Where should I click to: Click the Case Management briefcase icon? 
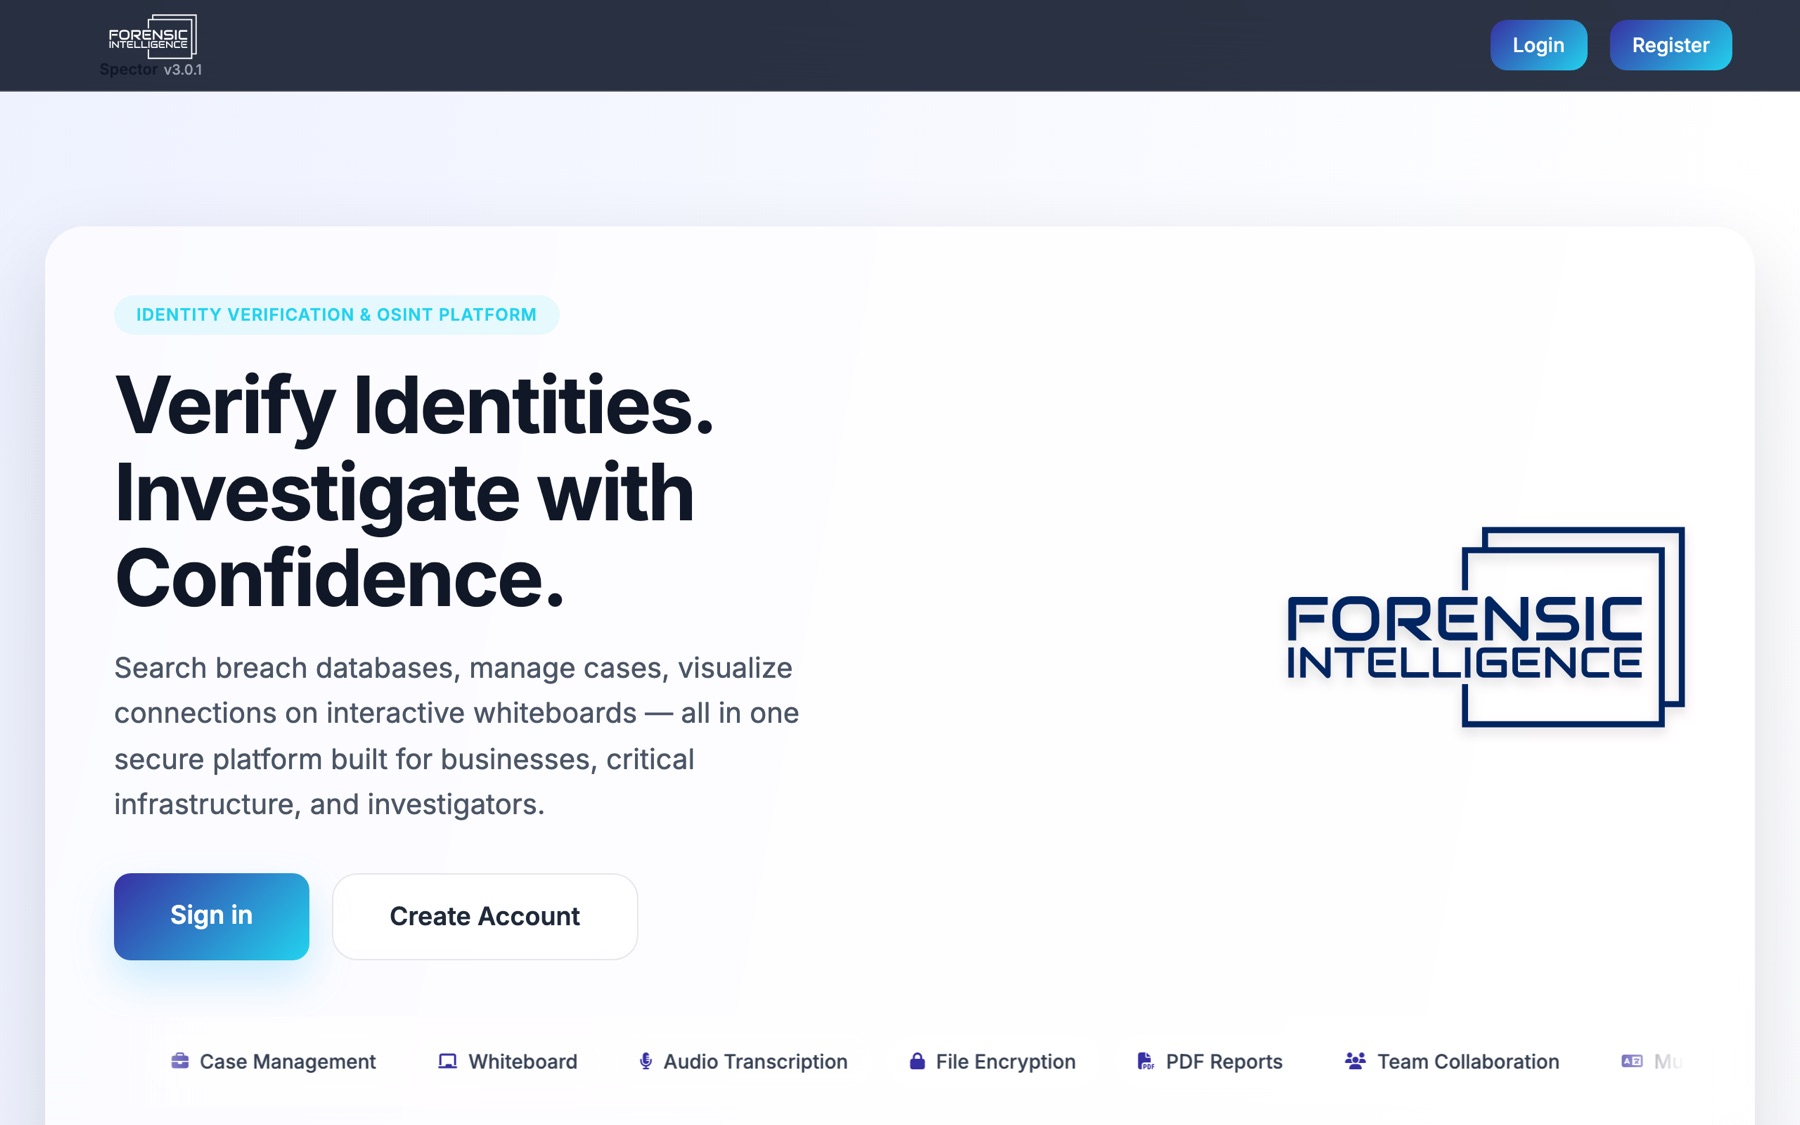tap(180, 1061)
